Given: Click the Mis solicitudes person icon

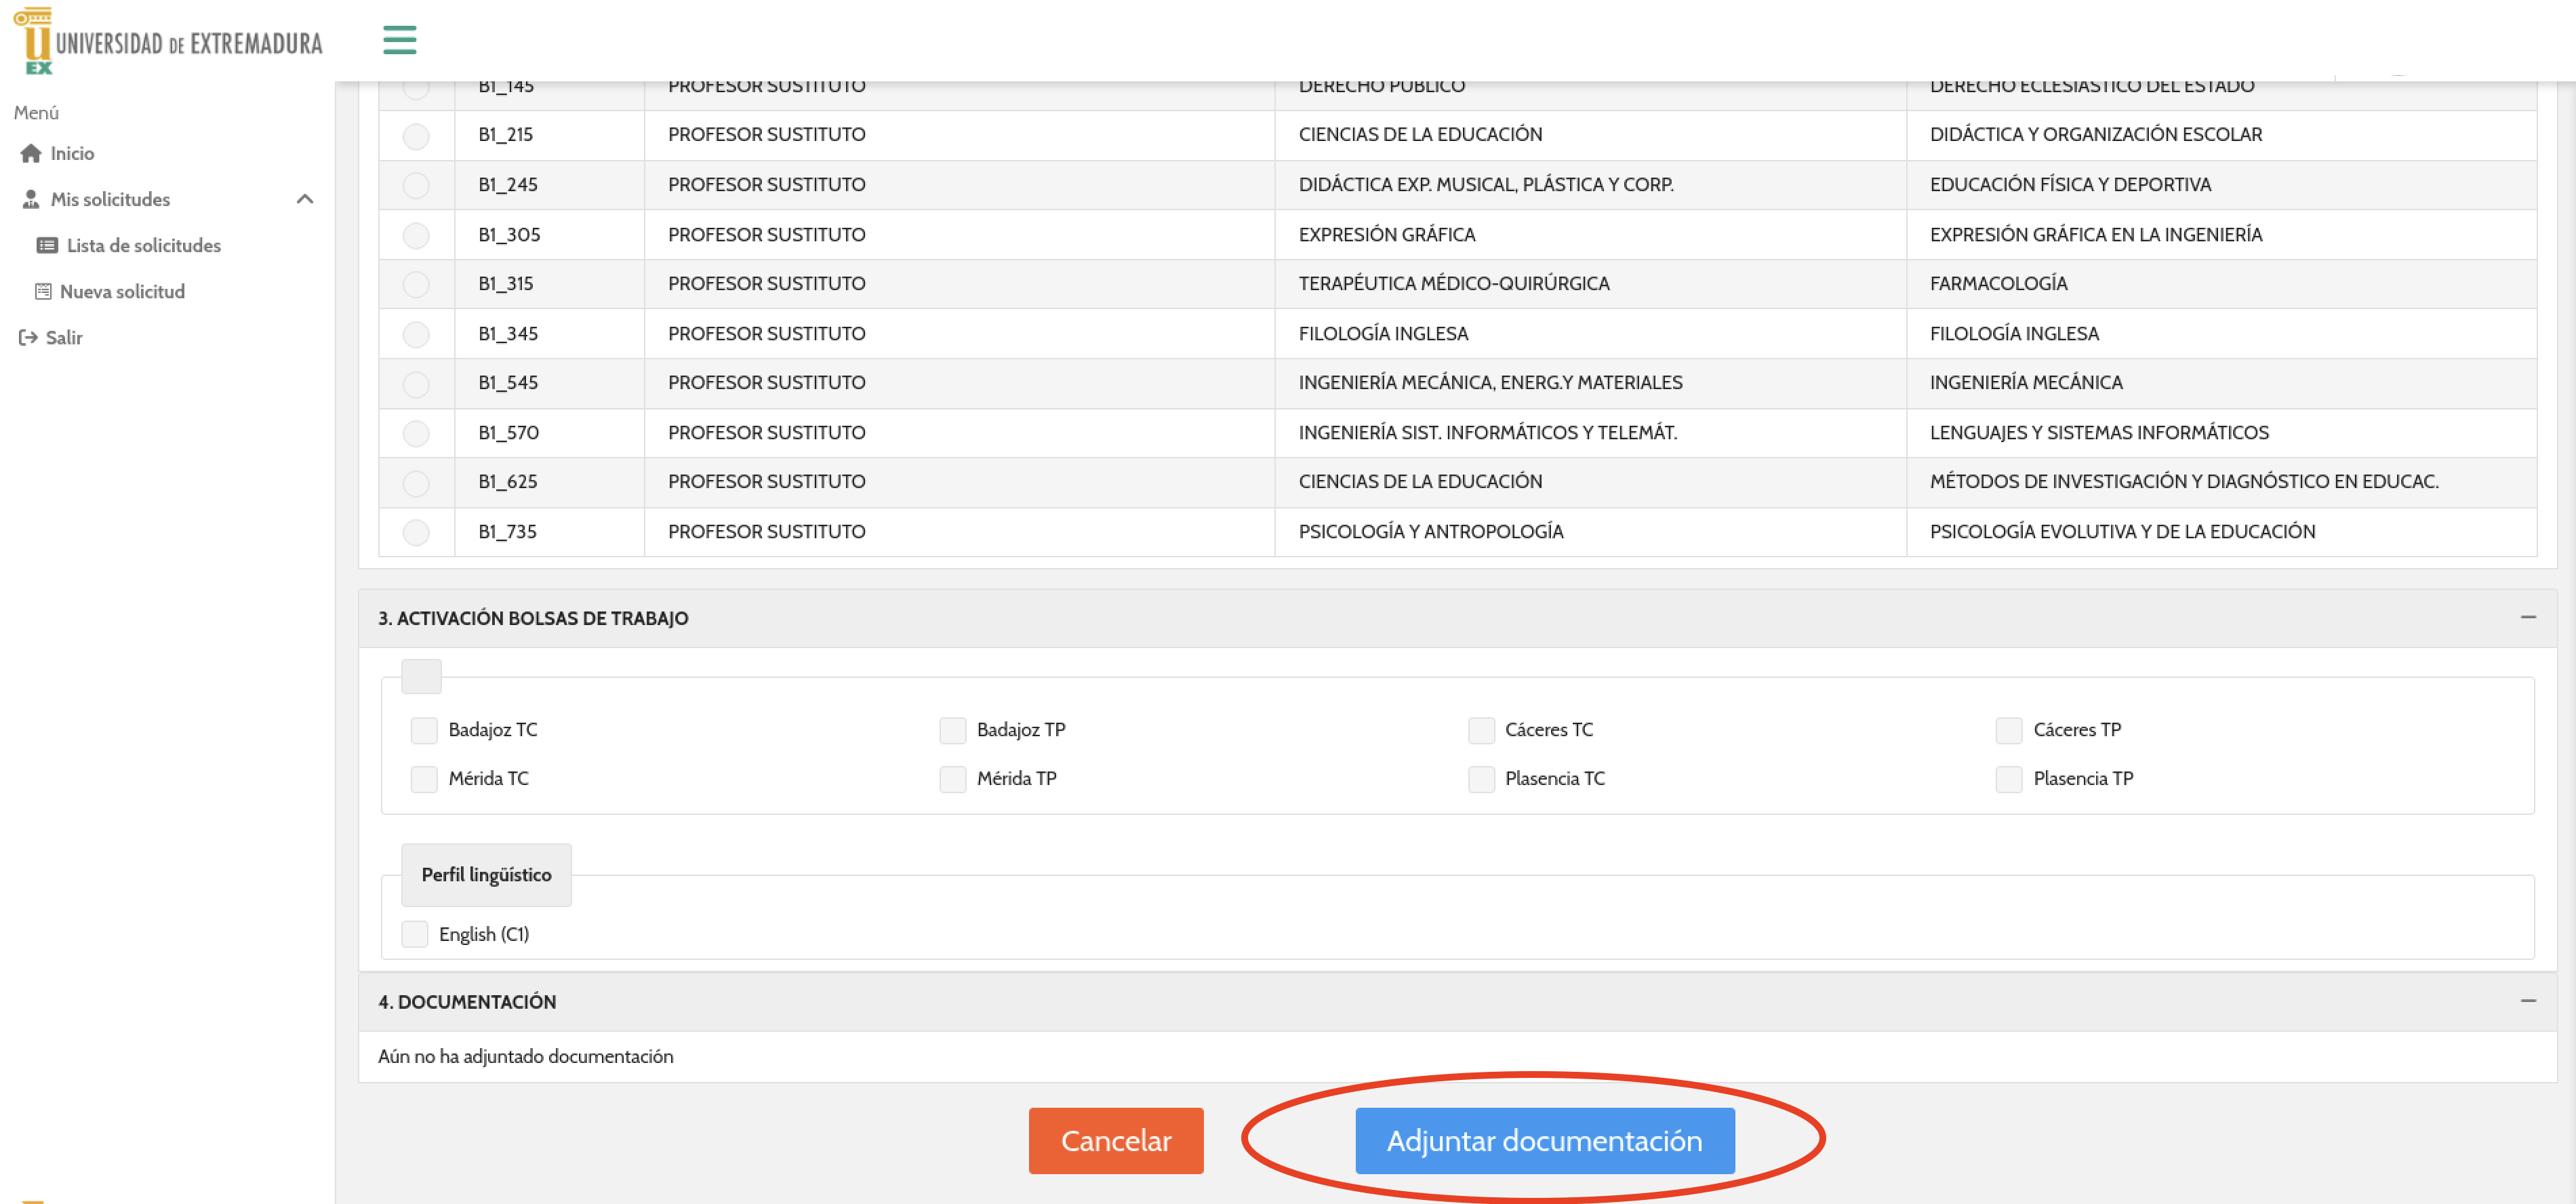Looking at the screenshot, I should tap(31, 199).
